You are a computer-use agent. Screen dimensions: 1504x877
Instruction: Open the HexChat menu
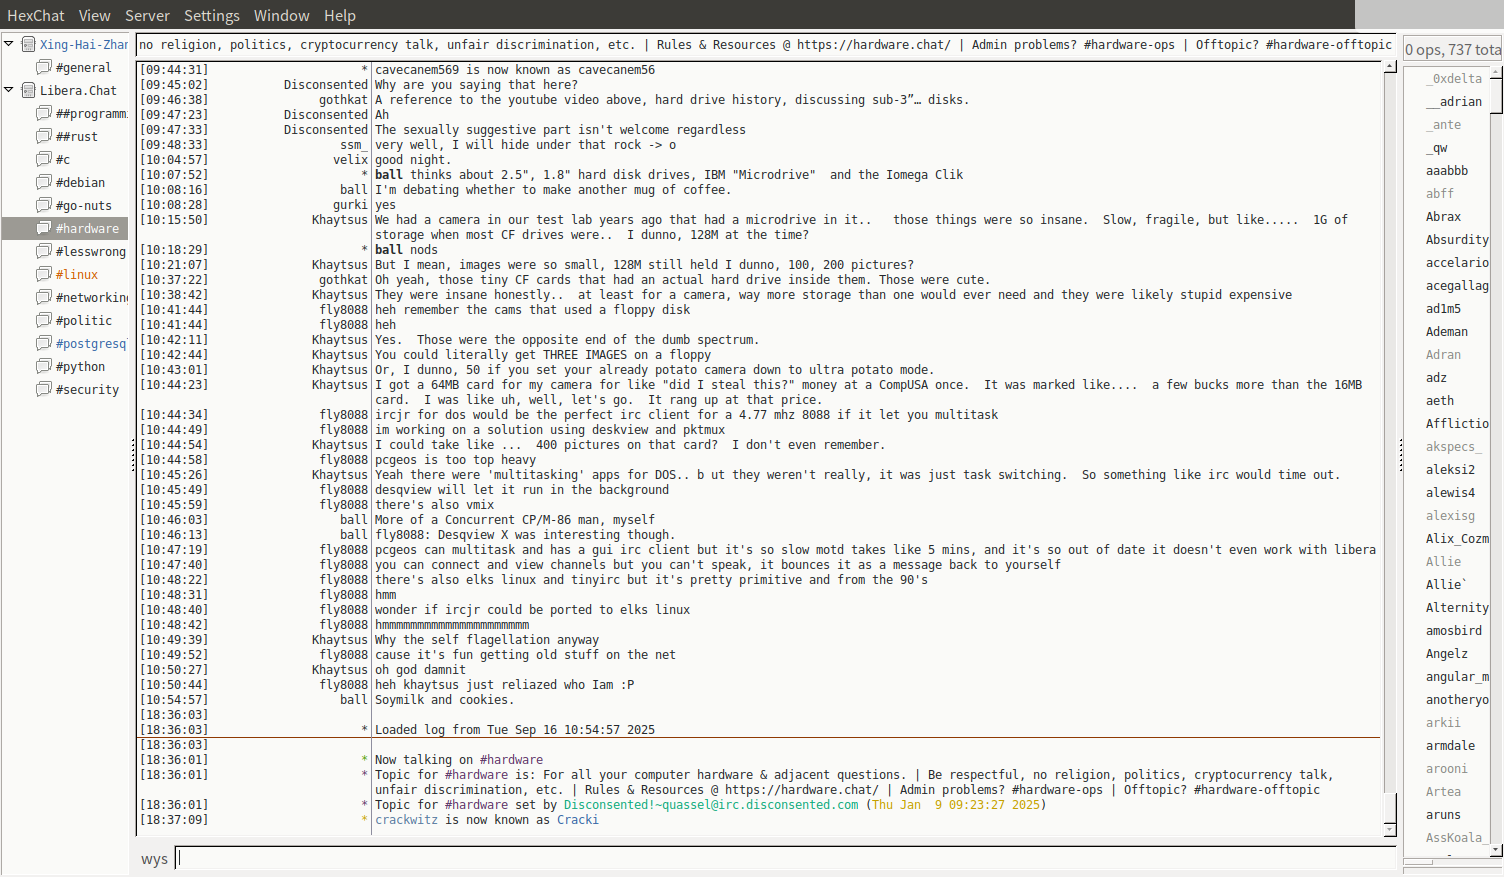tap(36, 15)
